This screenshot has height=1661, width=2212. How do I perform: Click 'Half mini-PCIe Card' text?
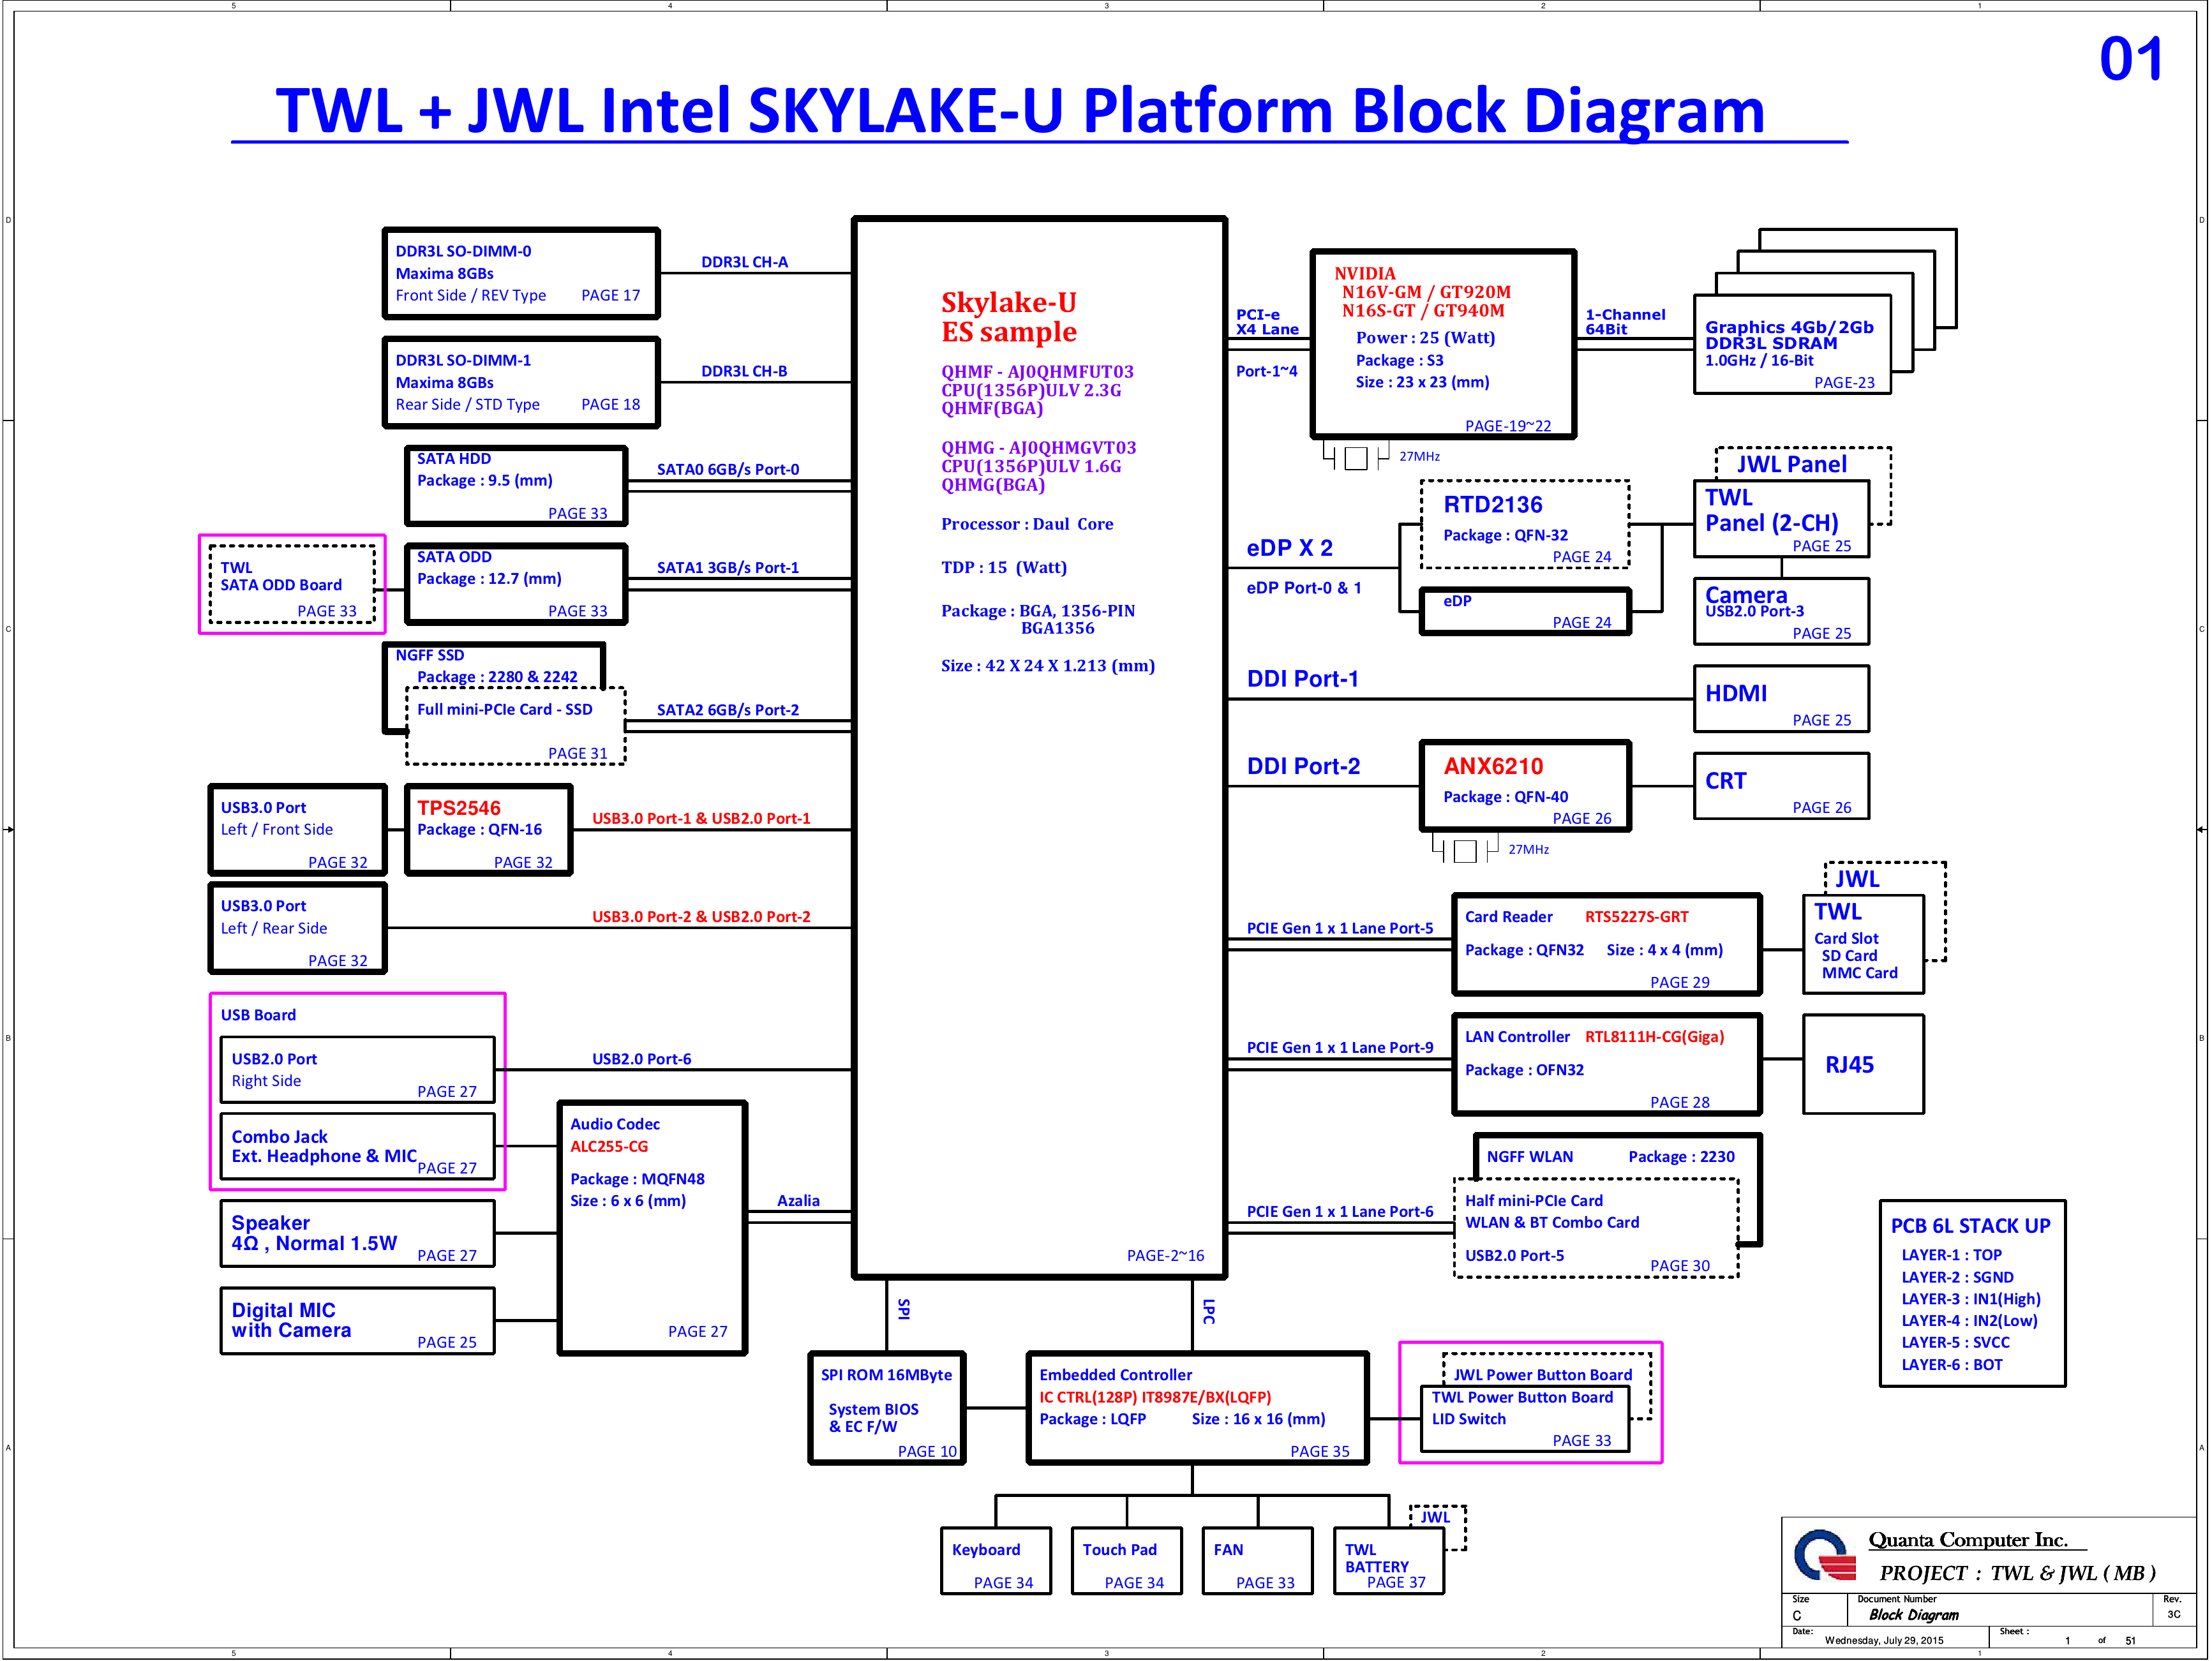[x=1533, y=1201]
